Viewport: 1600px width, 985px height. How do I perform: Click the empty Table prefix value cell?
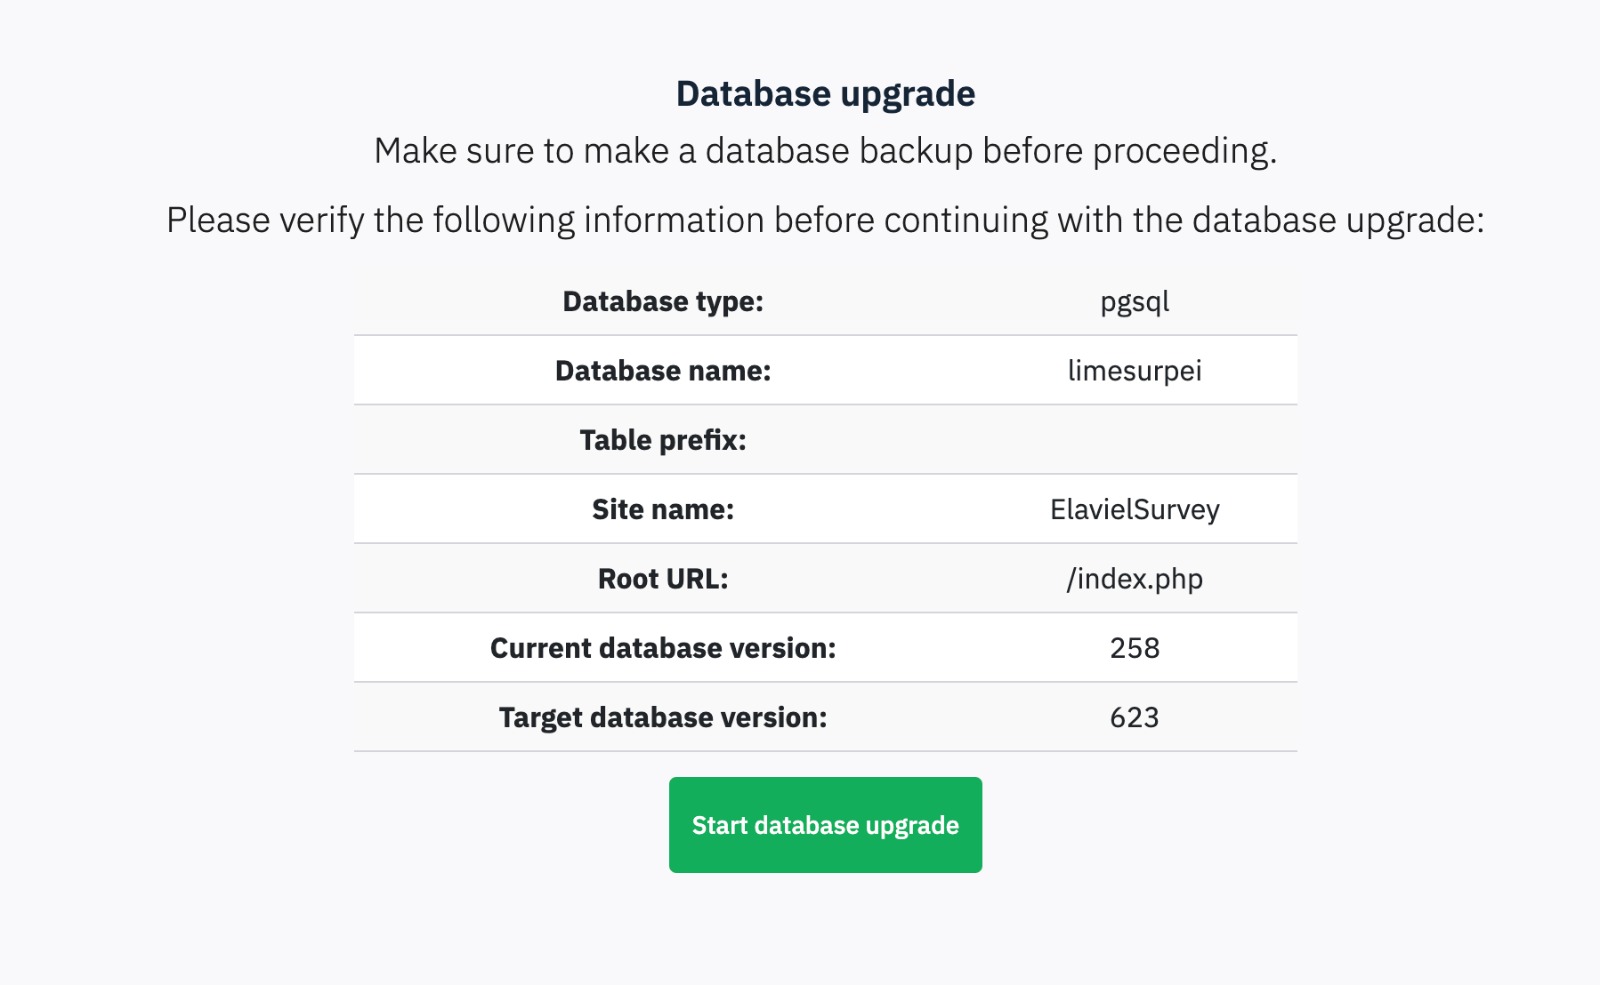1134,440
